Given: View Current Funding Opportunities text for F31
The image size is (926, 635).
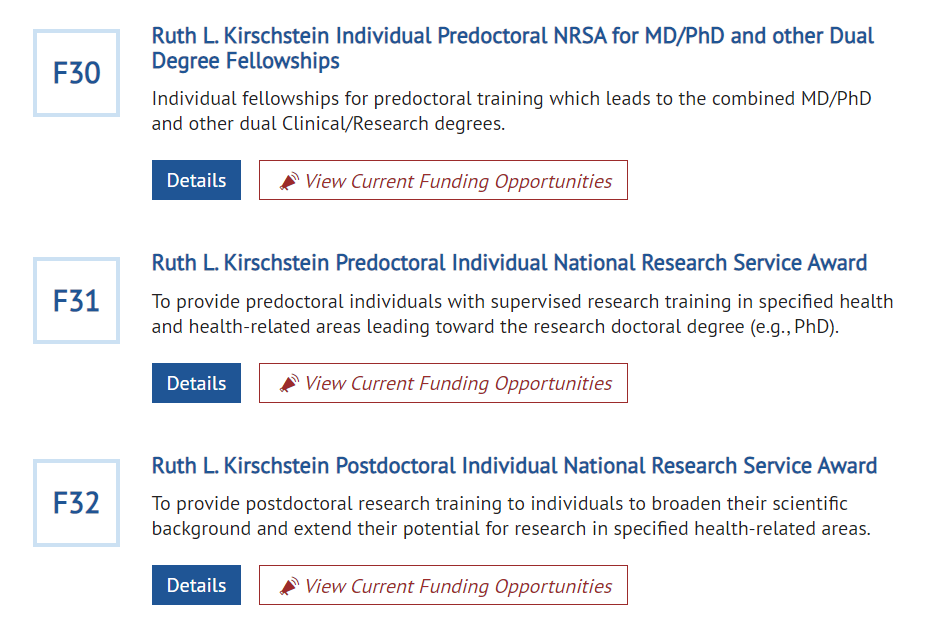Looking at the screenshot, I should 458,383.
